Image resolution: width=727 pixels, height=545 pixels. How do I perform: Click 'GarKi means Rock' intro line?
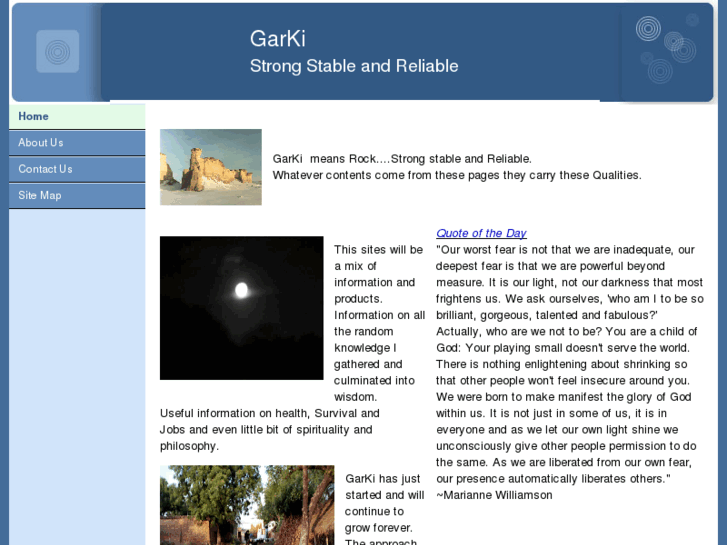tap(402, 159)
